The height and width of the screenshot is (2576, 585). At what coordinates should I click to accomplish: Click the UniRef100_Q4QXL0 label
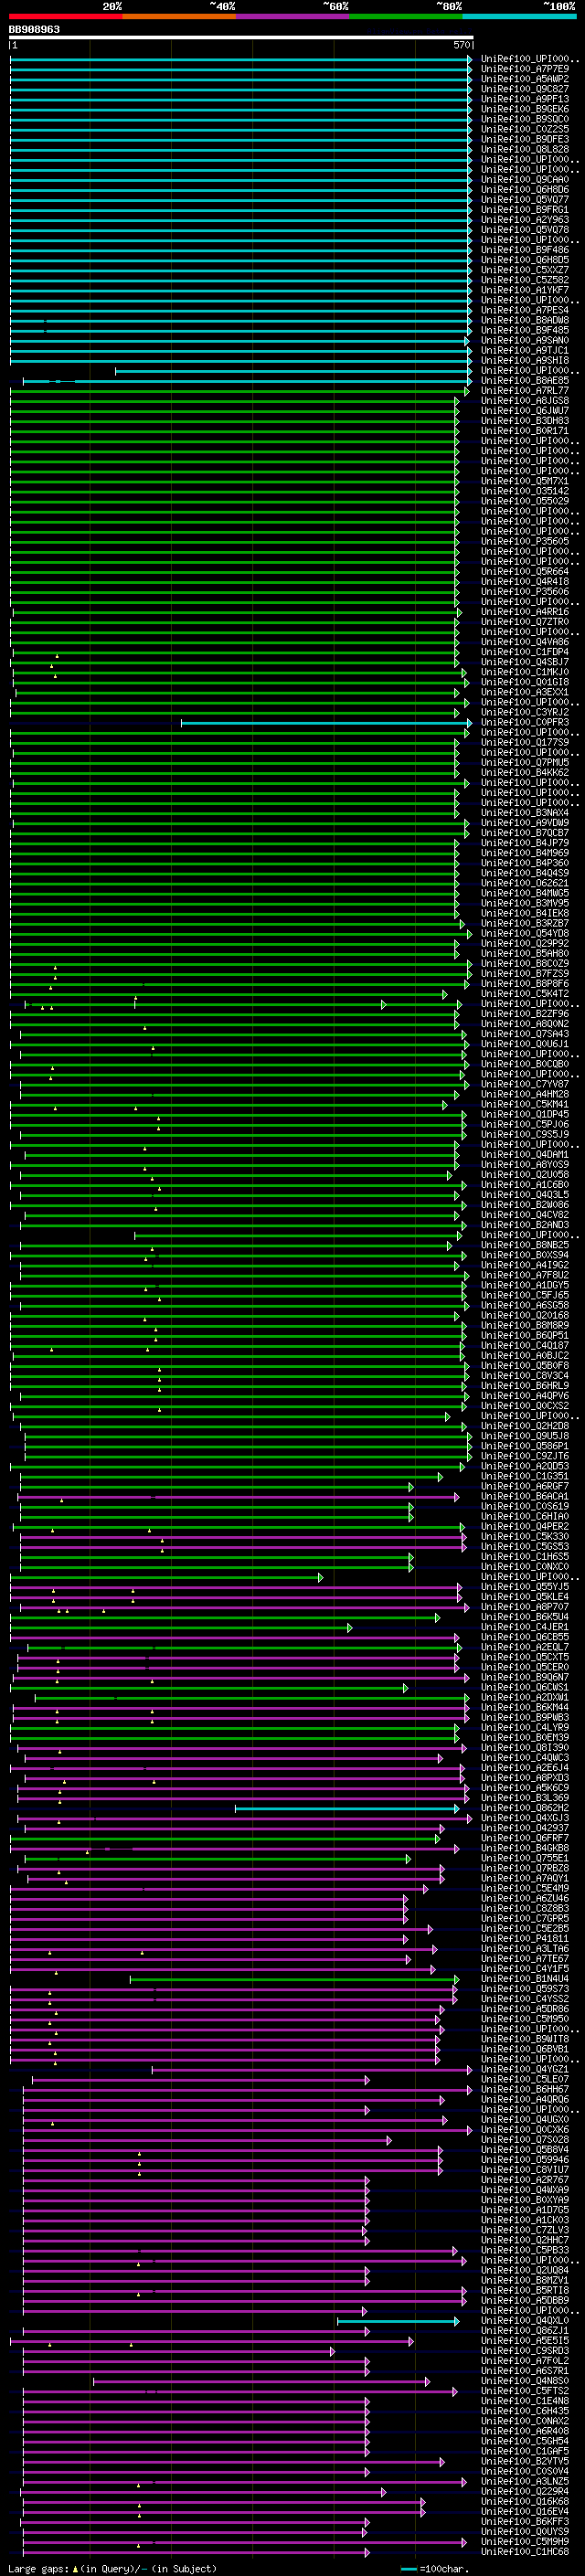(525, 2320)
